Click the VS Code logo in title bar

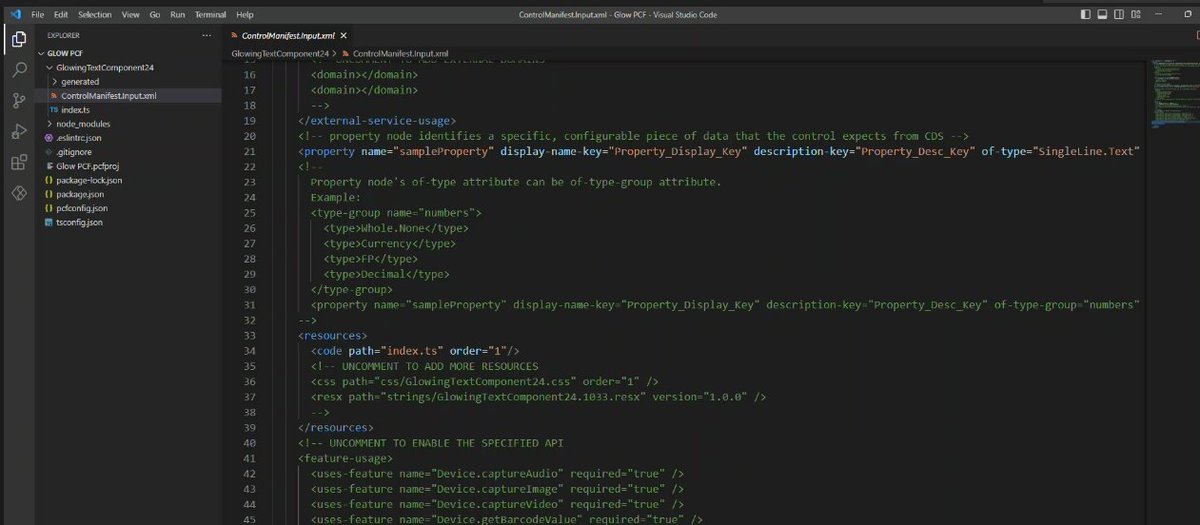tap(15, 15)
